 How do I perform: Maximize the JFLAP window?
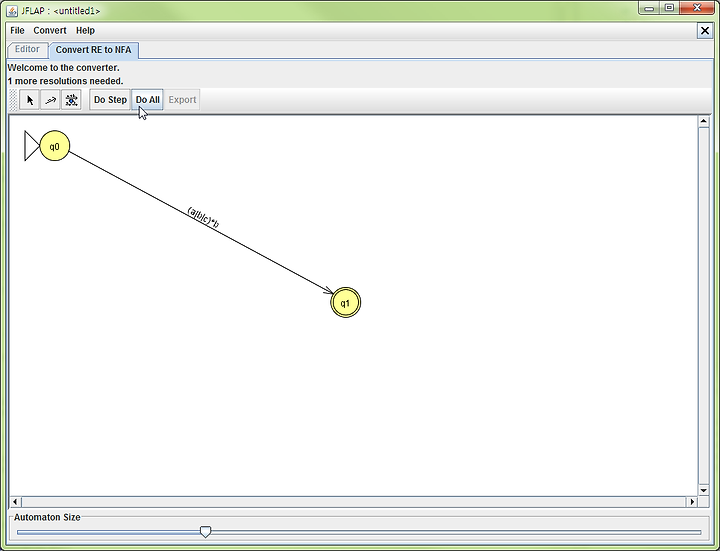point(669,8)
